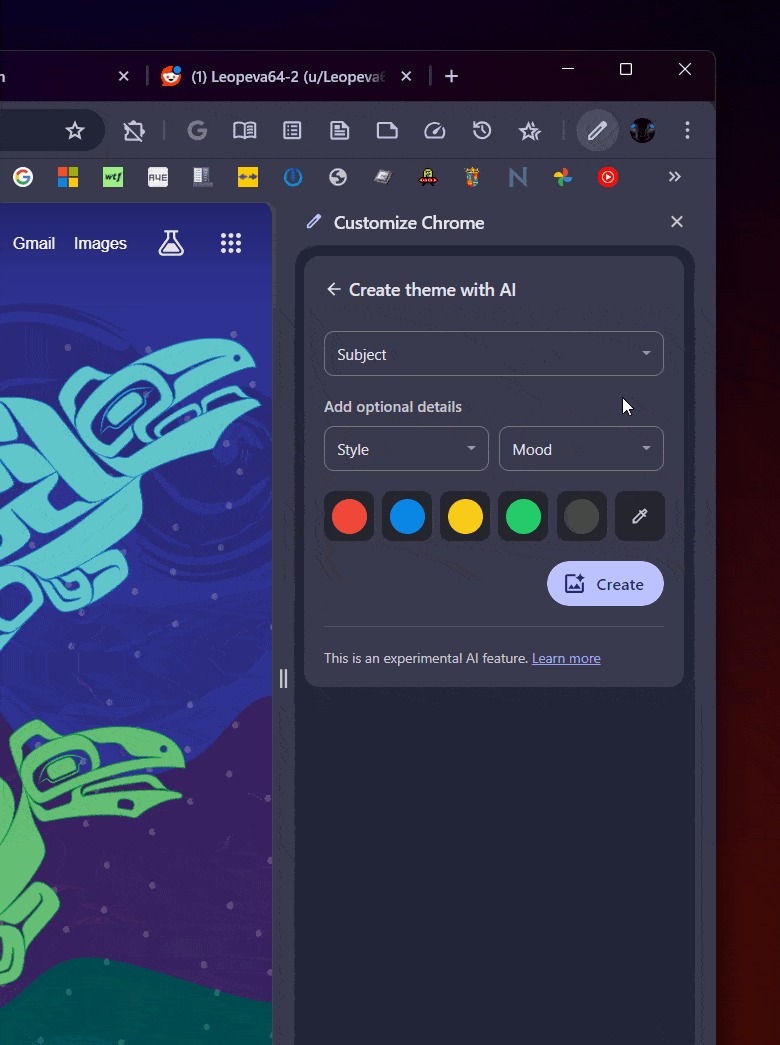Expand the Subject dropdown
This screenshot has height=1045, width=780.
click(x=493, y=354)
